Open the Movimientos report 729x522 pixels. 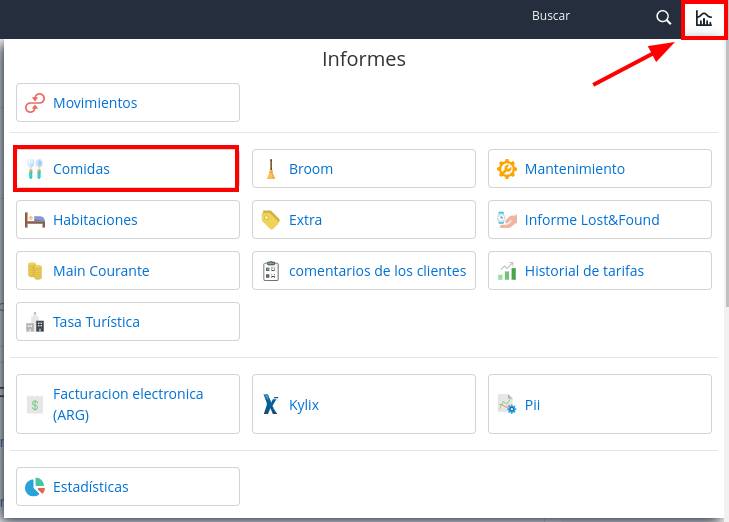[x=128, y=103]
